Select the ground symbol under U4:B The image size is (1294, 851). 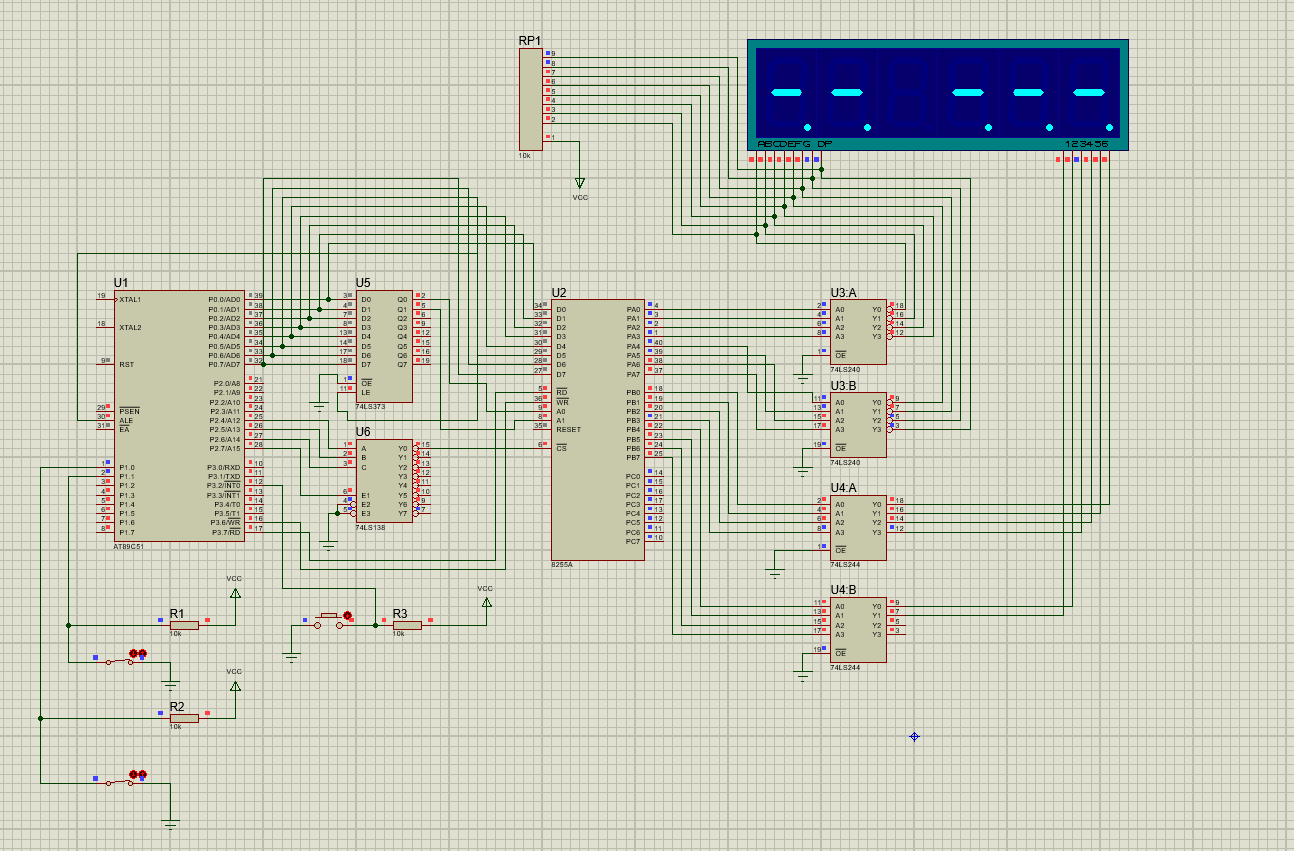pyautogui.click(x=802, y=676)
